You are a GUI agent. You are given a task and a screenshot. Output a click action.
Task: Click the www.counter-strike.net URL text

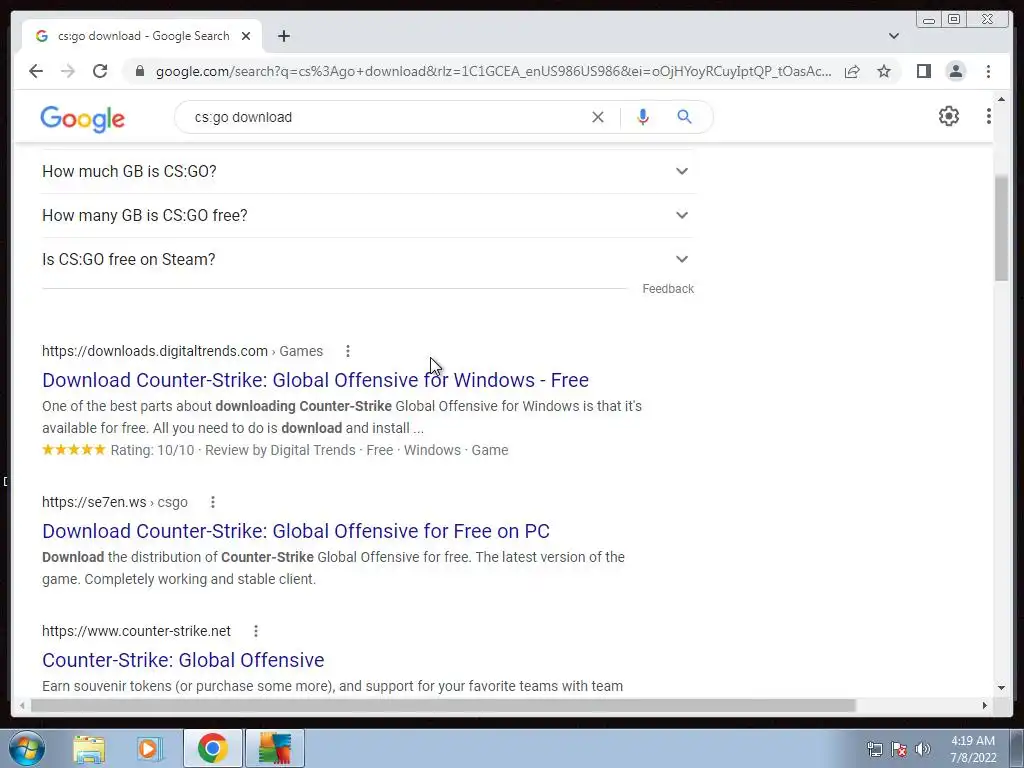coord(136,632)
